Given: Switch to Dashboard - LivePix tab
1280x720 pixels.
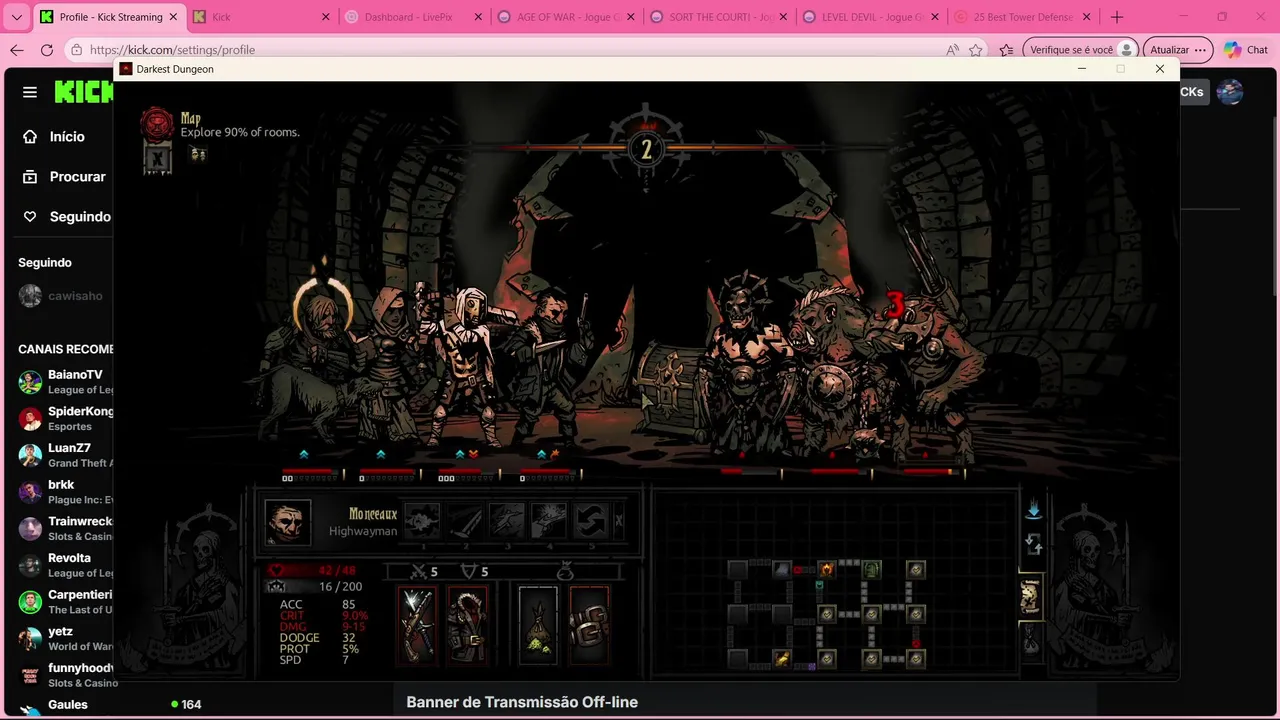Looking at the screenshot, I should tap(412, 17).
